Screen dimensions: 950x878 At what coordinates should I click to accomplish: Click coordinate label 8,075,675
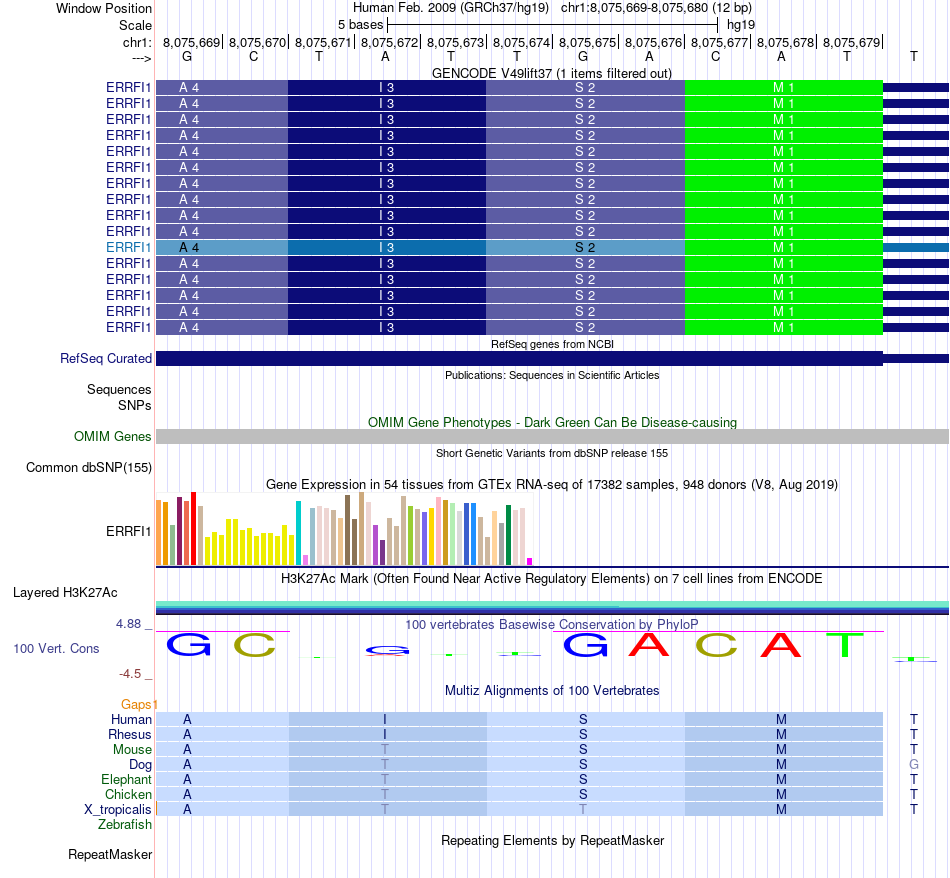(x=587, y=42)
